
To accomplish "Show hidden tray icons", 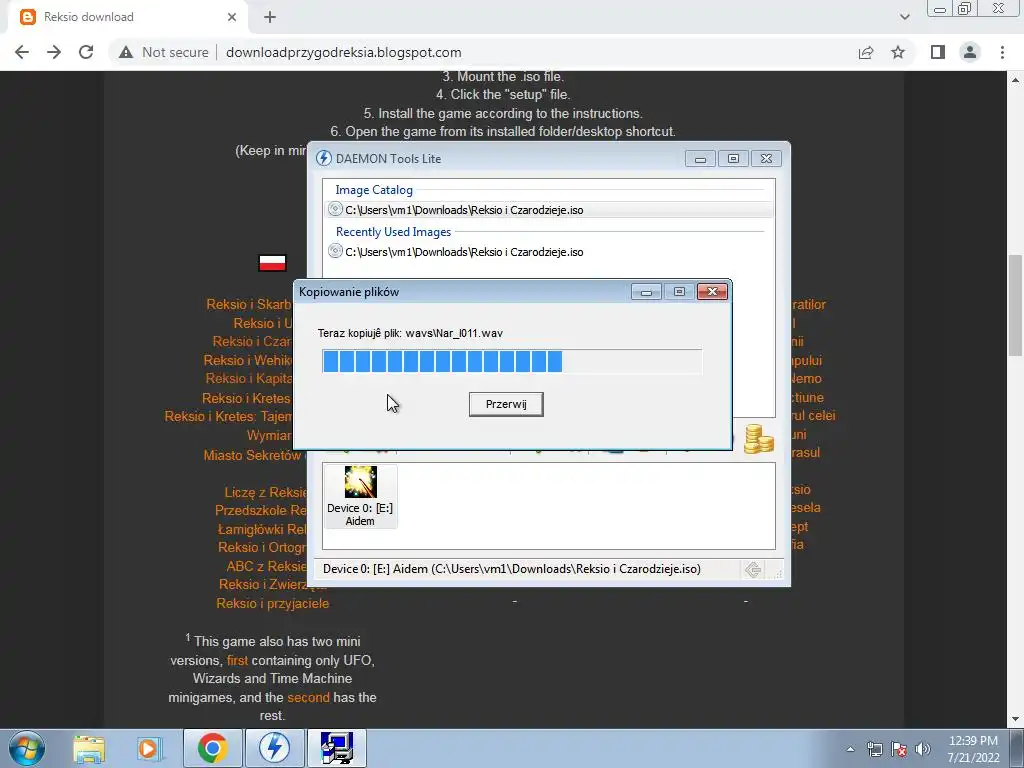I will [850, 749].
